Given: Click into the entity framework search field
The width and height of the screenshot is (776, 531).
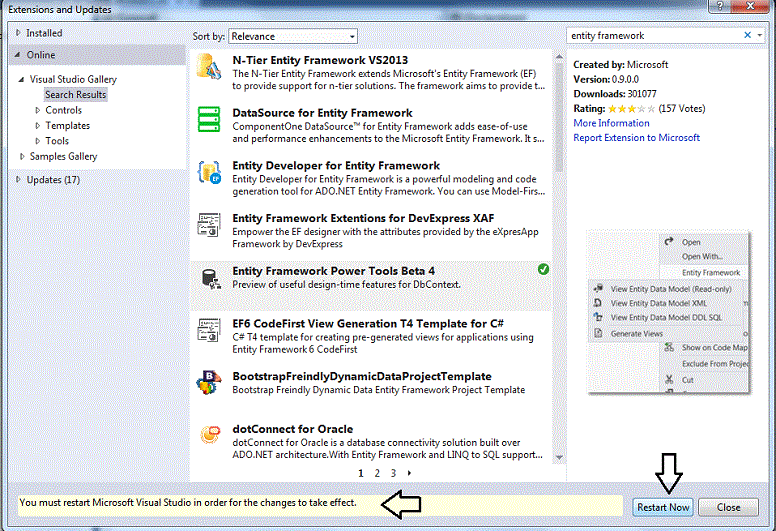Looking at the screenshot, I should click(x=654, y=36).
